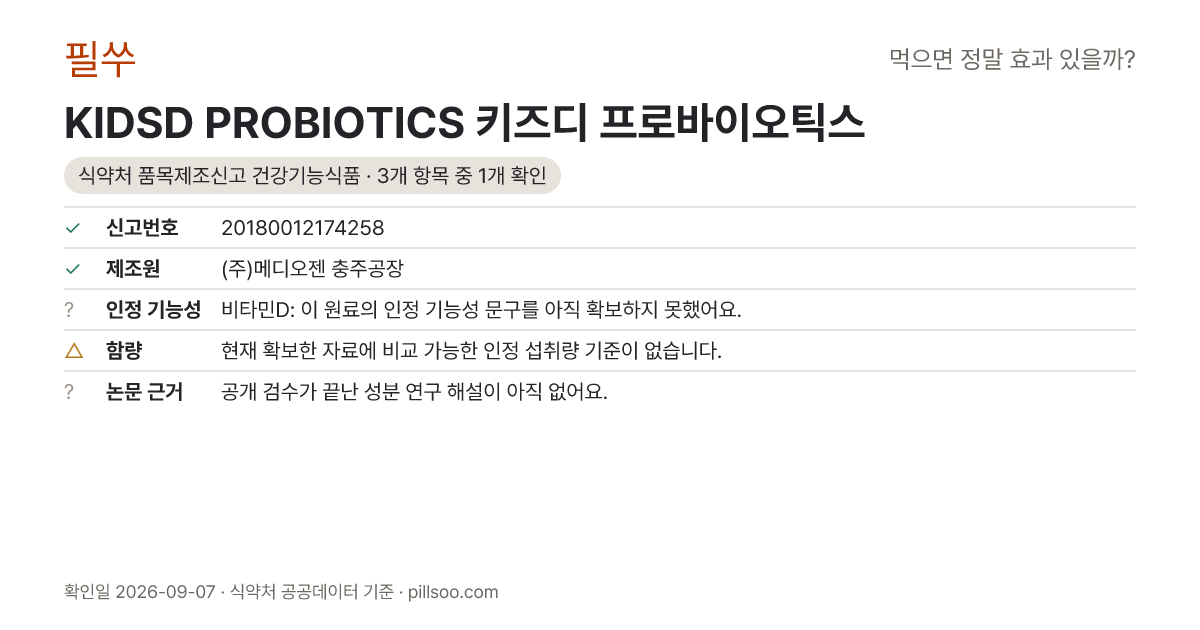Click manufacturer (주)메디오젠 충주공장

point(312,269)
